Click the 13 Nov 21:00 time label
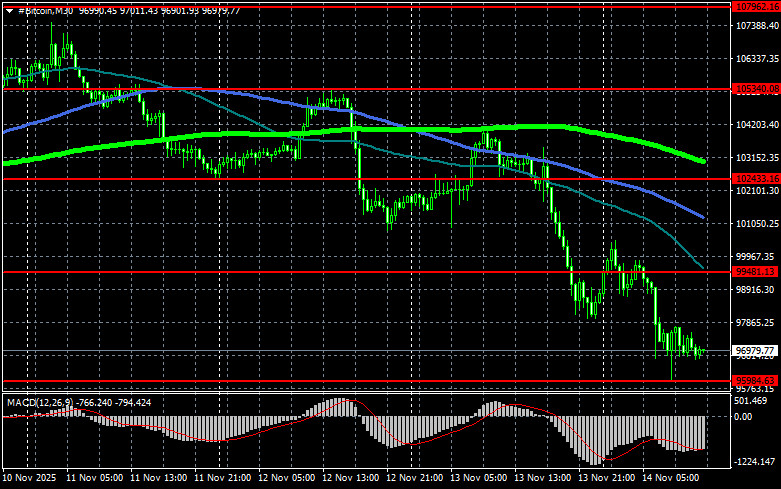This screenshot has width=781, height=489. [608, 478]
